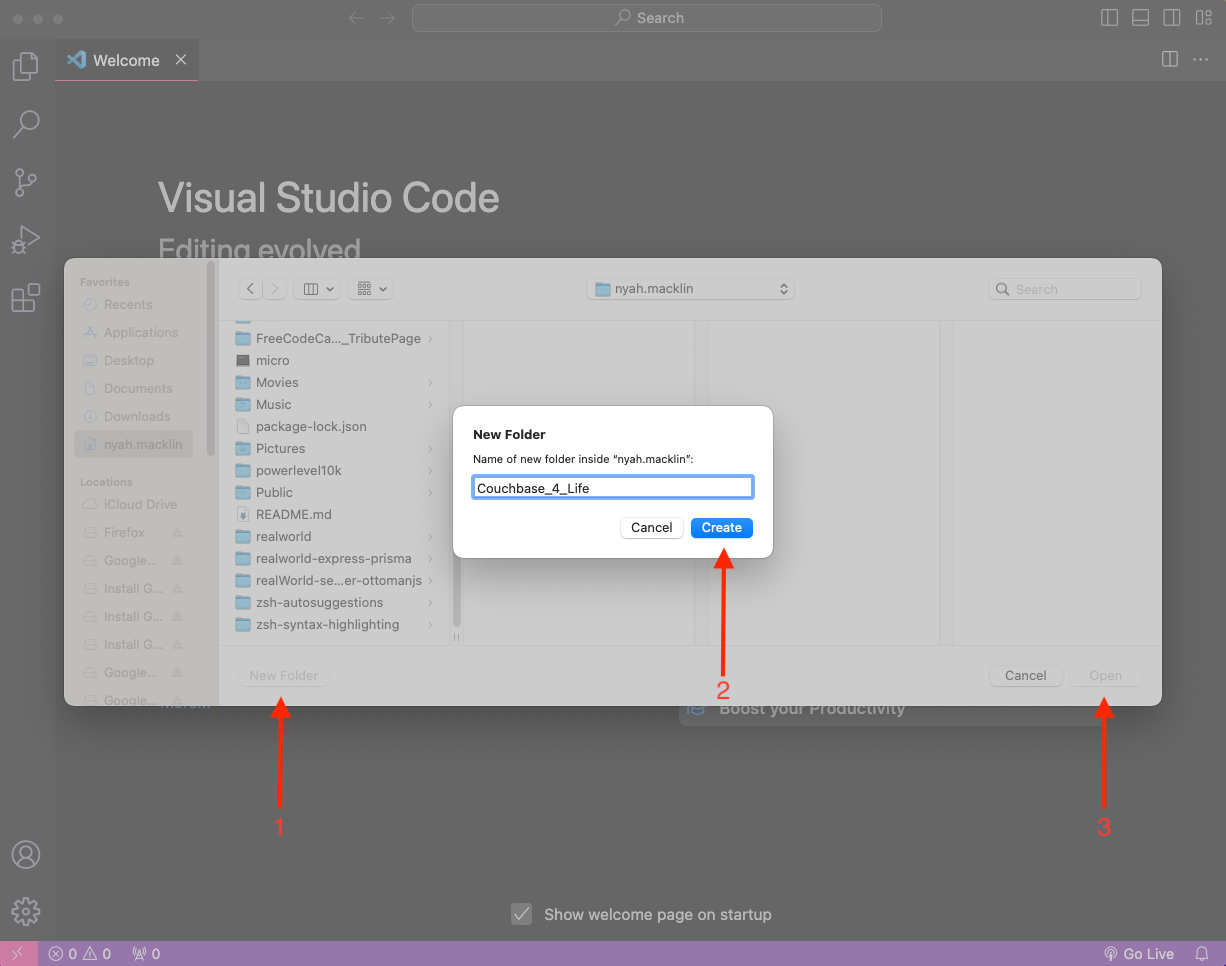The width and height of the screenshot is (1226, 966).
Task: Click the folder name text field
Action: click(612, 487)
